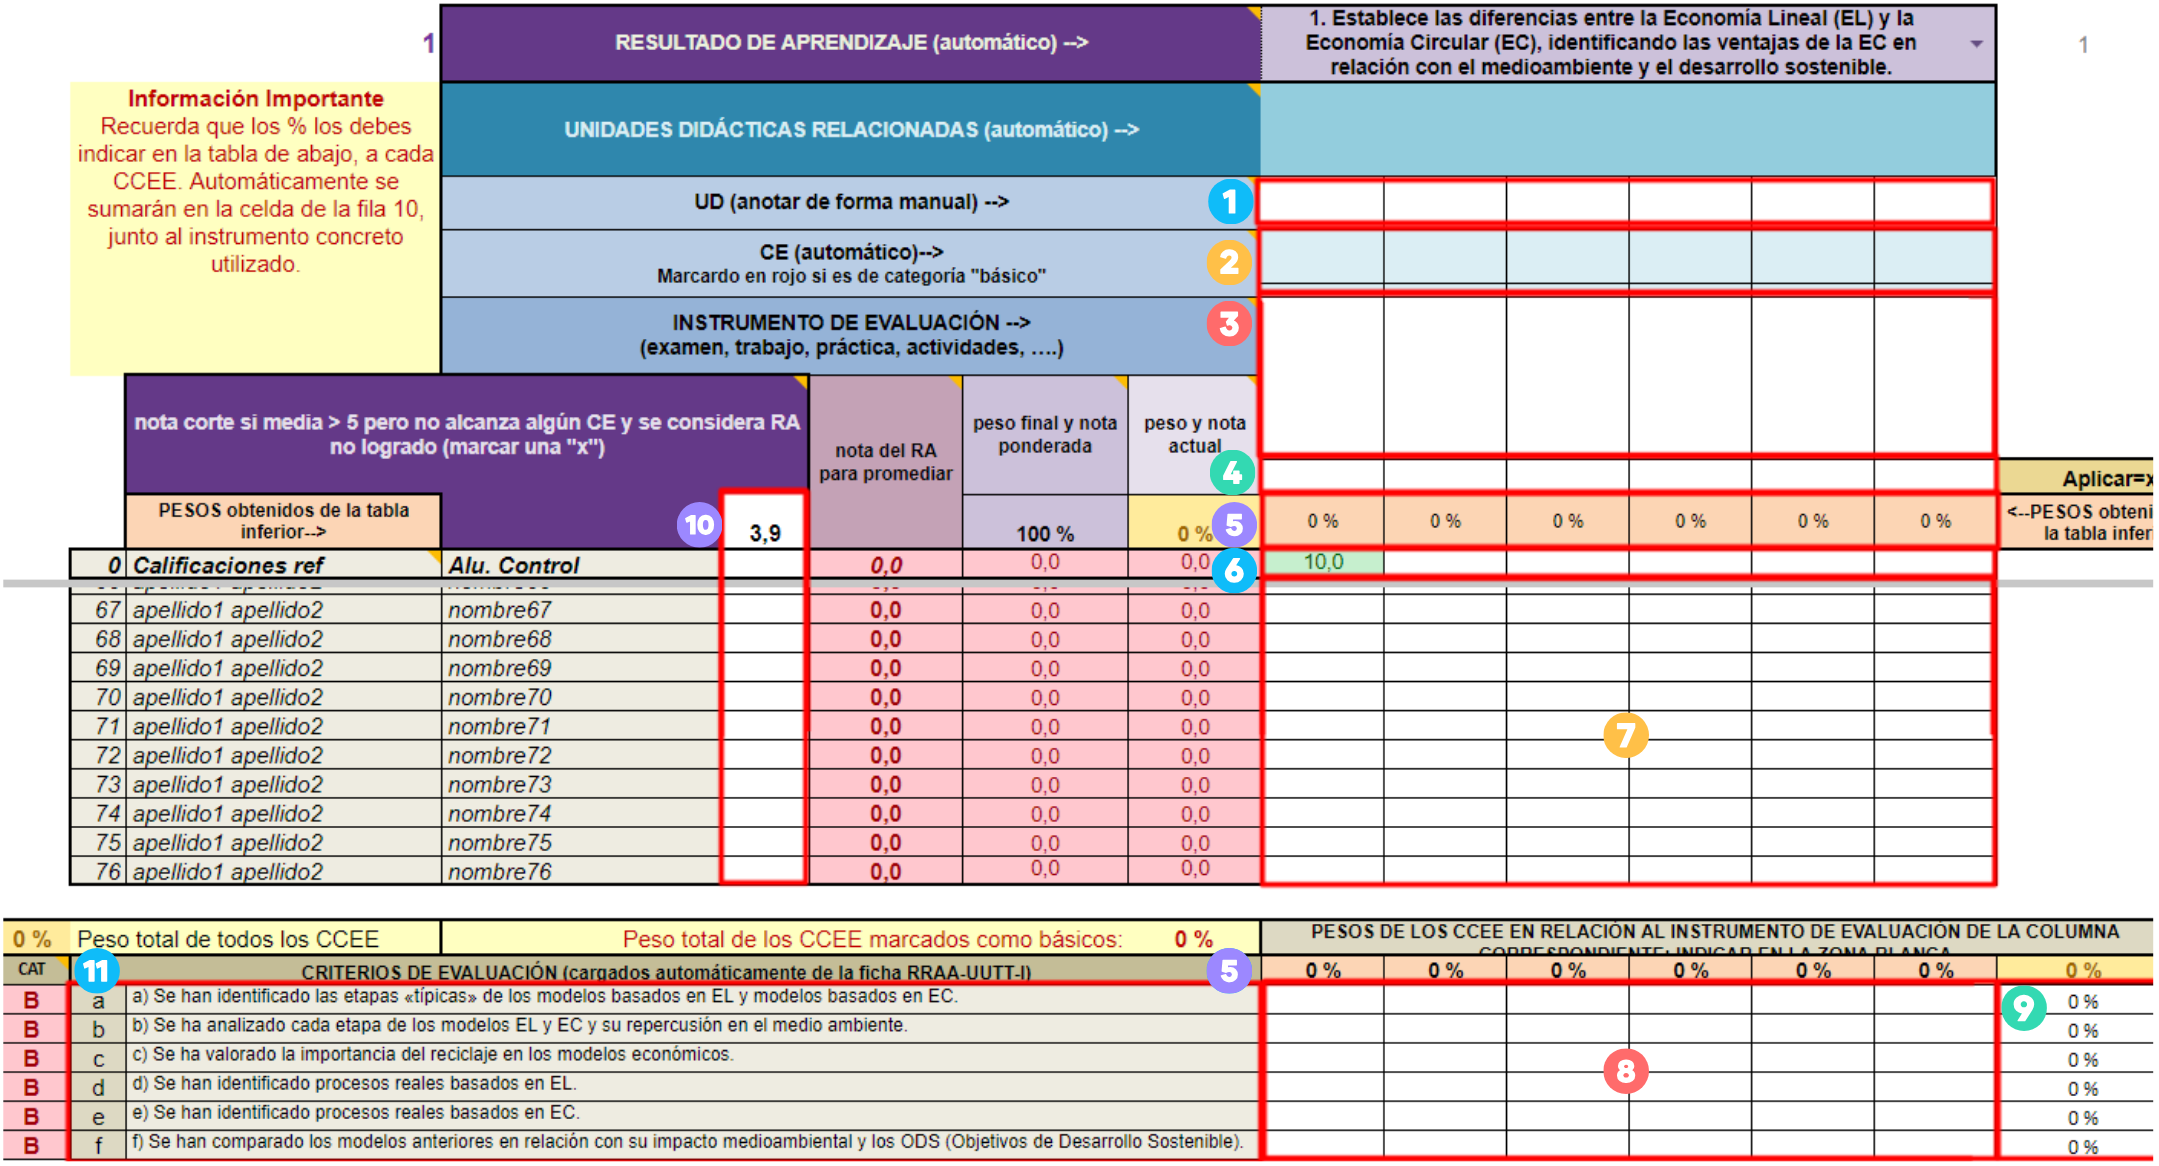2159x1166 pixels.
Task: Select student name cell 'nombre71'
Action: (582, 726)
